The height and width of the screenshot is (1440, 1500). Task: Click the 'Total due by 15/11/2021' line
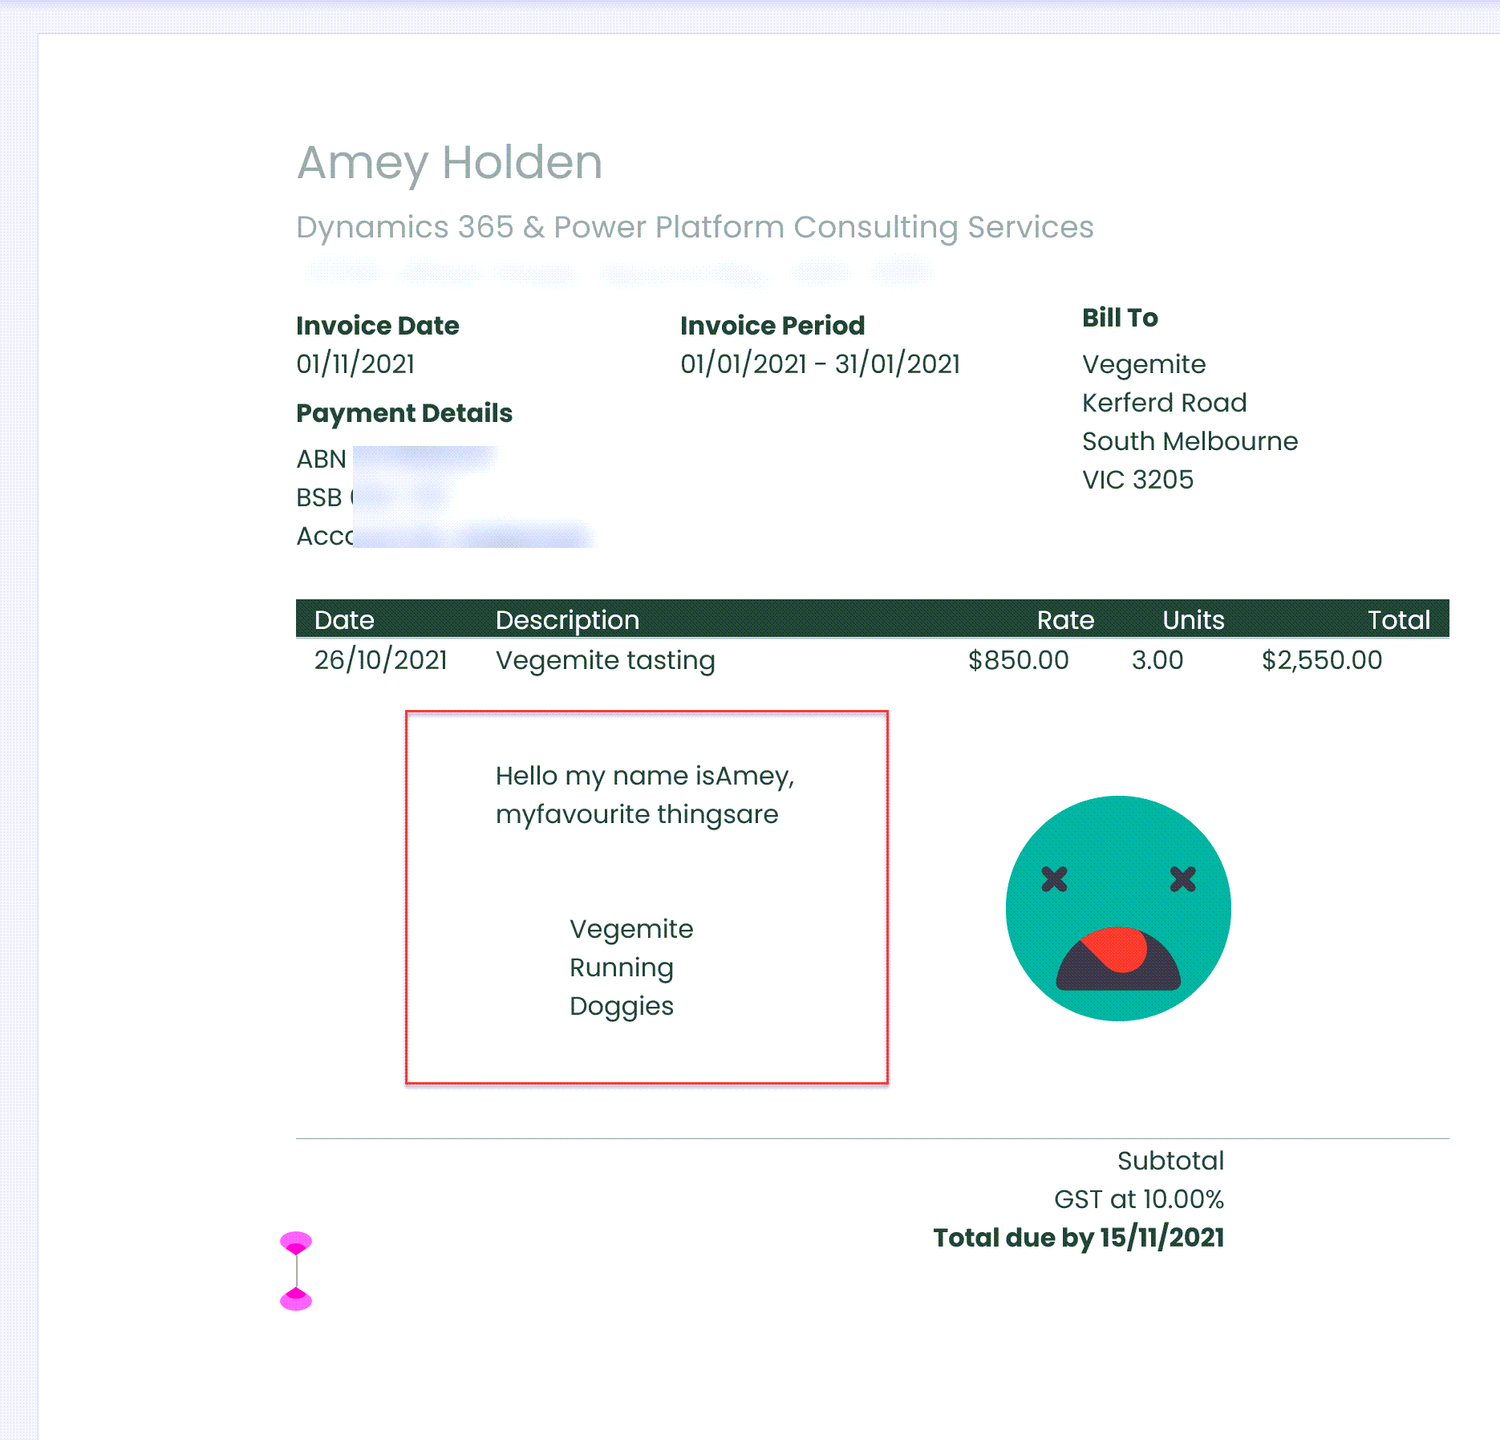1078,1237
